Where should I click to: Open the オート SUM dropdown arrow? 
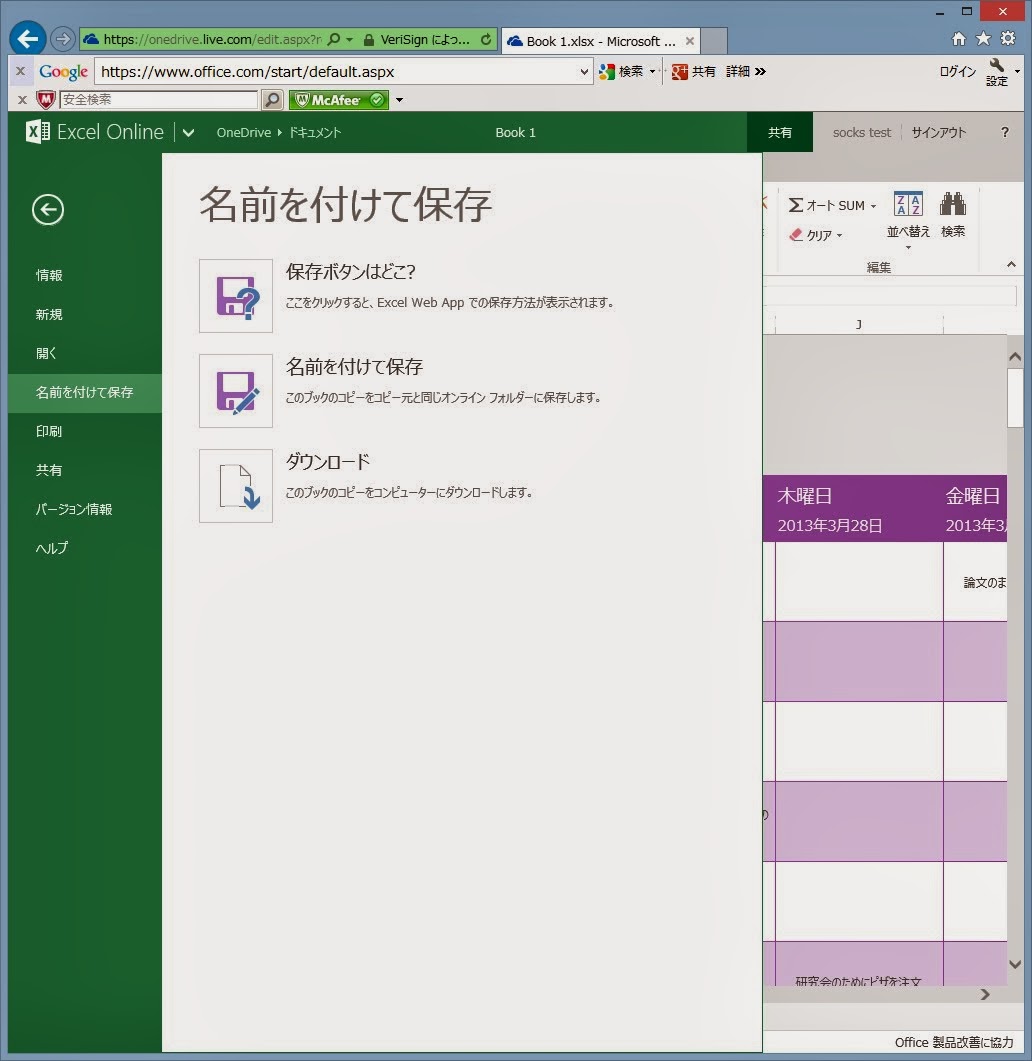(x=874, y=206)
